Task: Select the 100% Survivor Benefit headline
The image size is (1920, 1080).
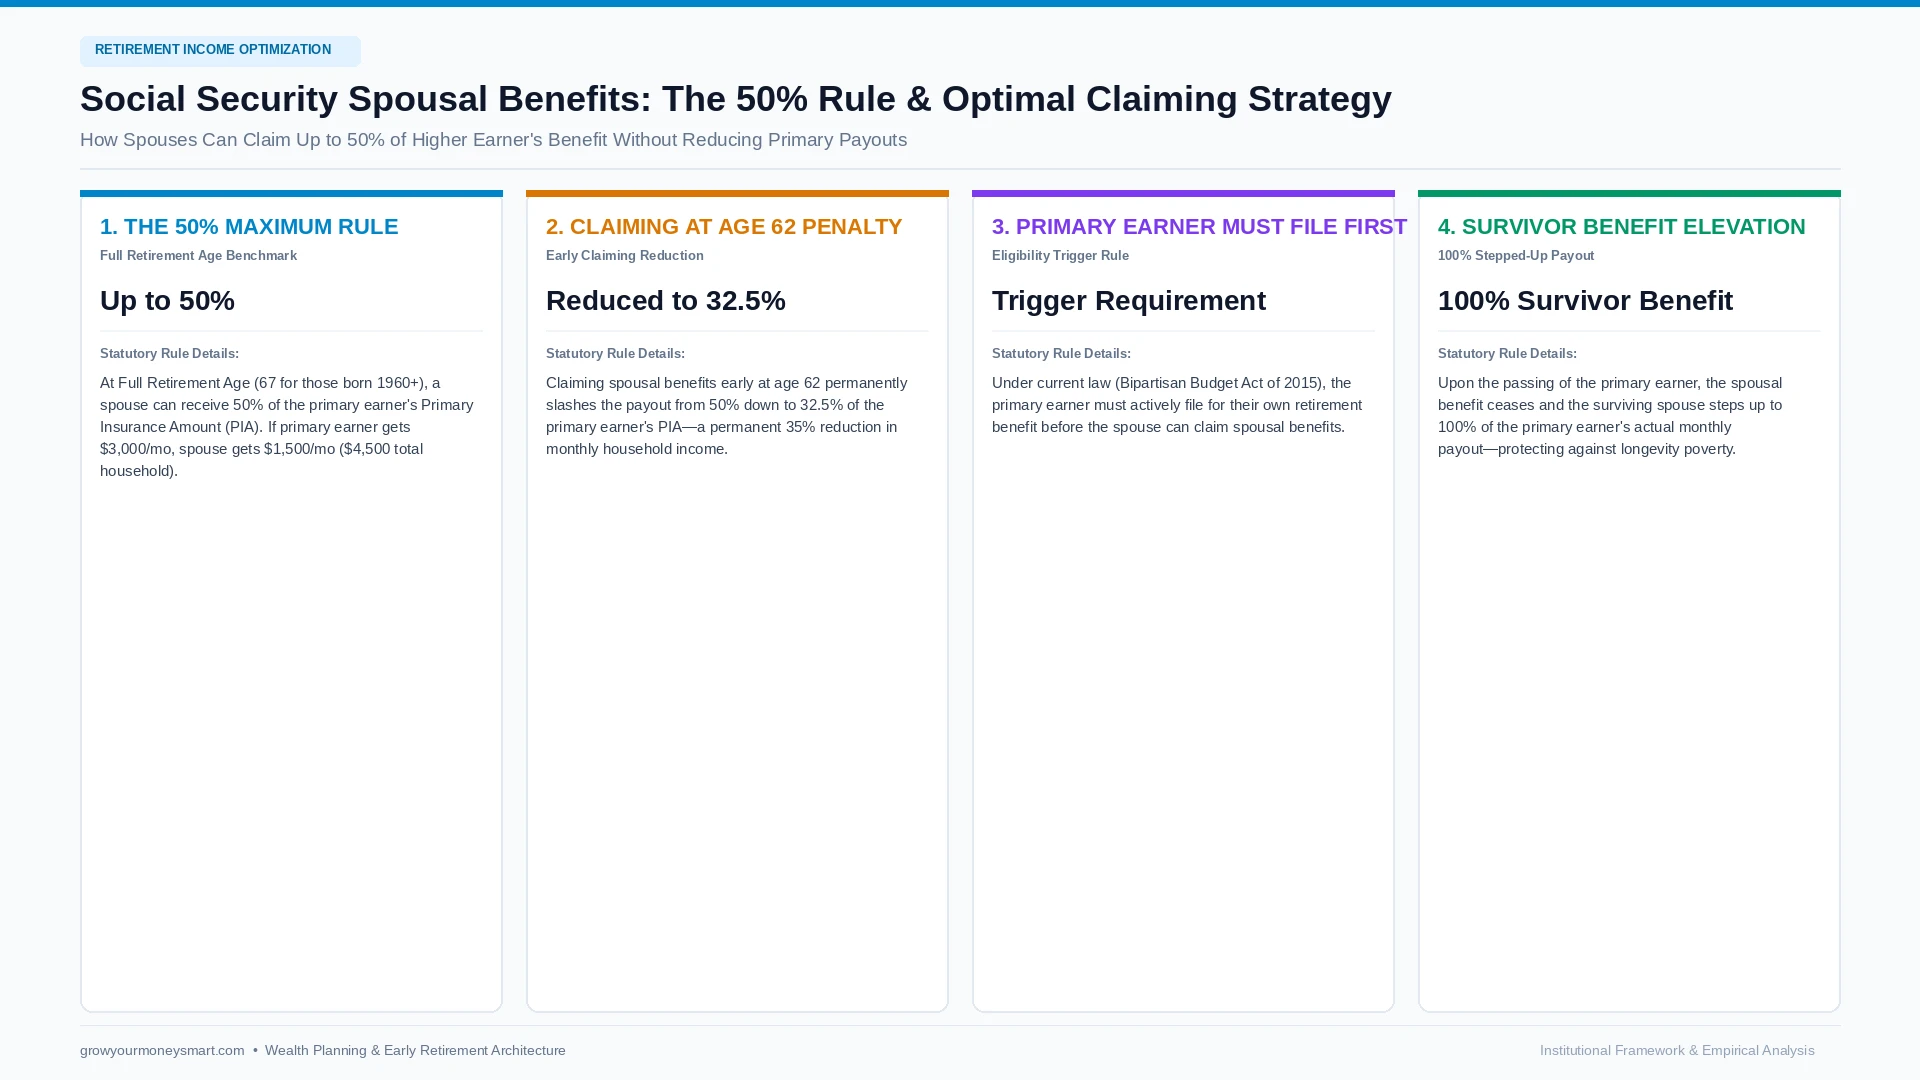Action: 1585,301
